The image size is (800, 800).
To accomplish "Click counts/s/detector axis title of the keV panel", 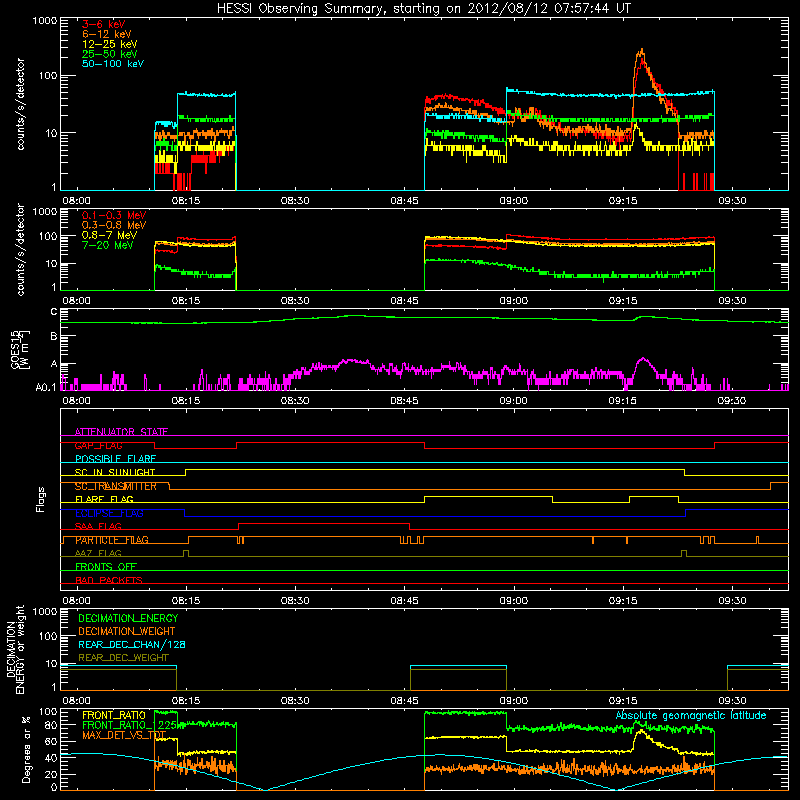I will click(20, 104).
